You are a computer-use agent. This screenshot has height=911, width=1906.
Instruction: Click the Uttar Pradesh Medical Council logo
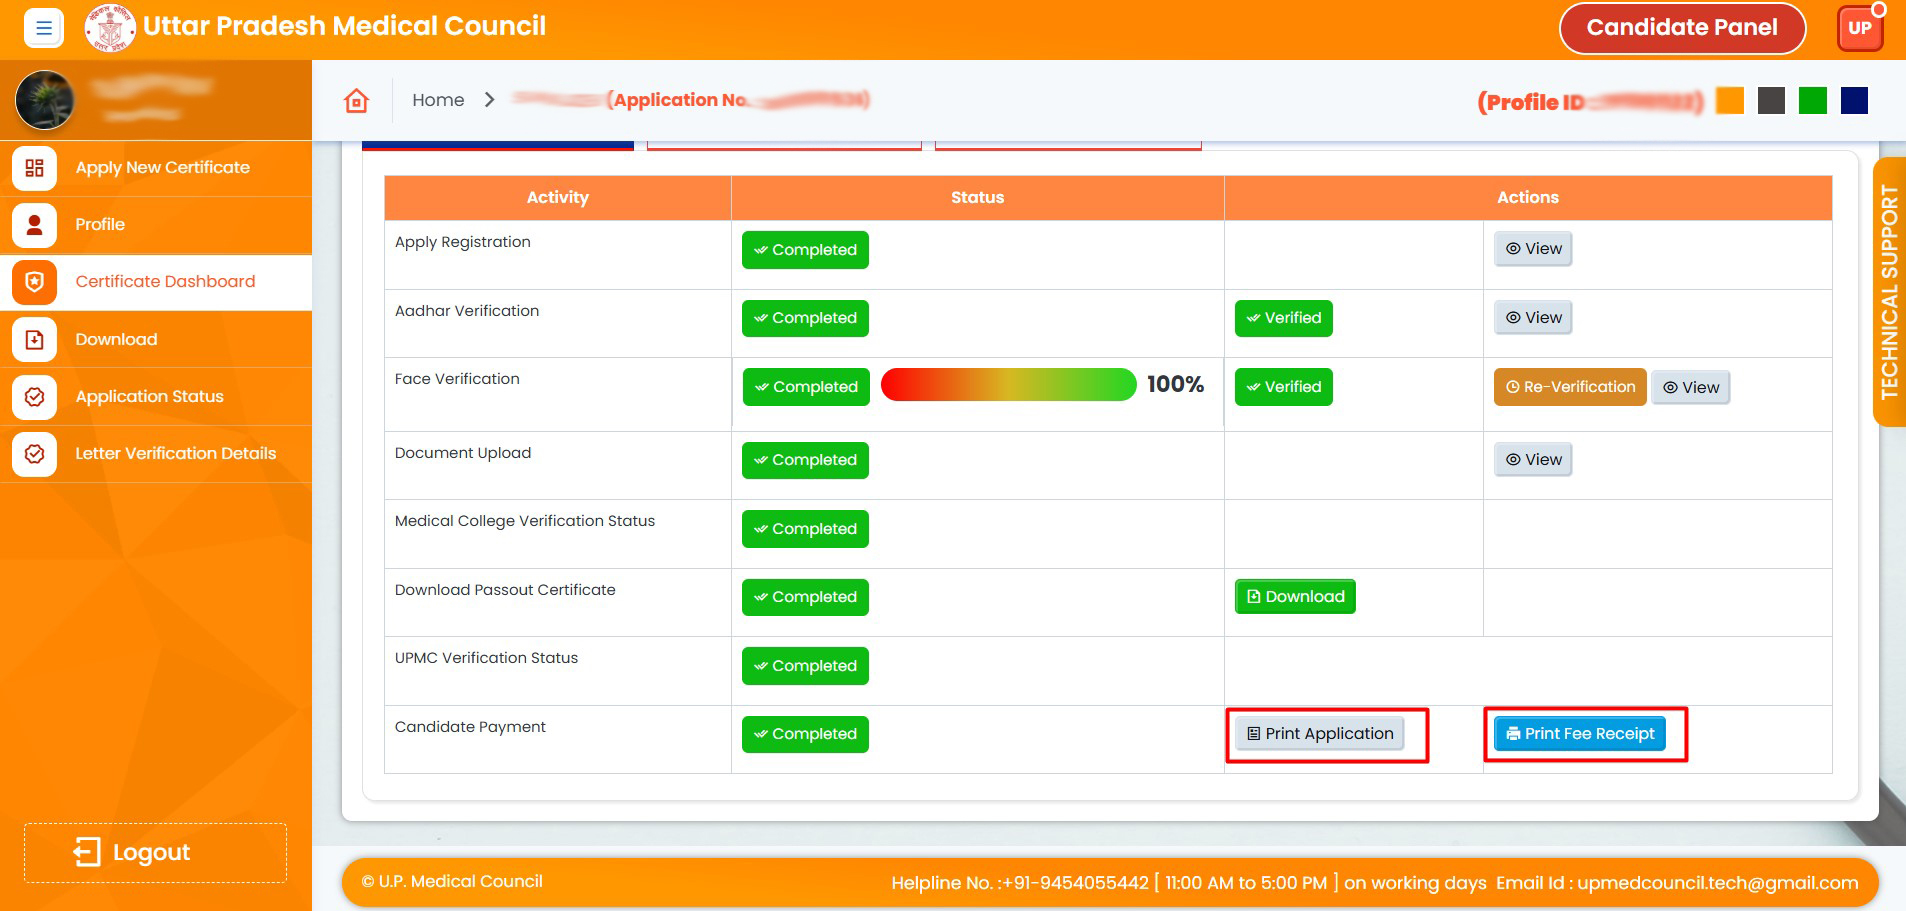[x=110, y=28]
